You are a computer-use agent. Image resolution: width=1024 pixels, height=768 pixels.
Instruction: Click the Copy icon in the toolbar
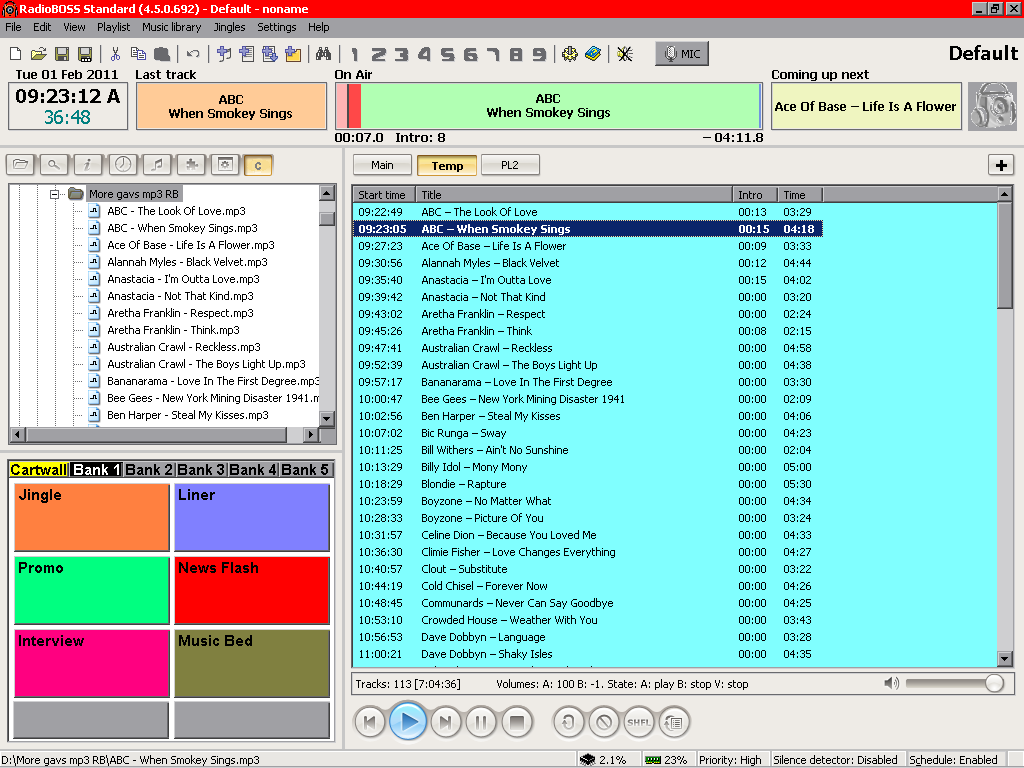[138, 54]
